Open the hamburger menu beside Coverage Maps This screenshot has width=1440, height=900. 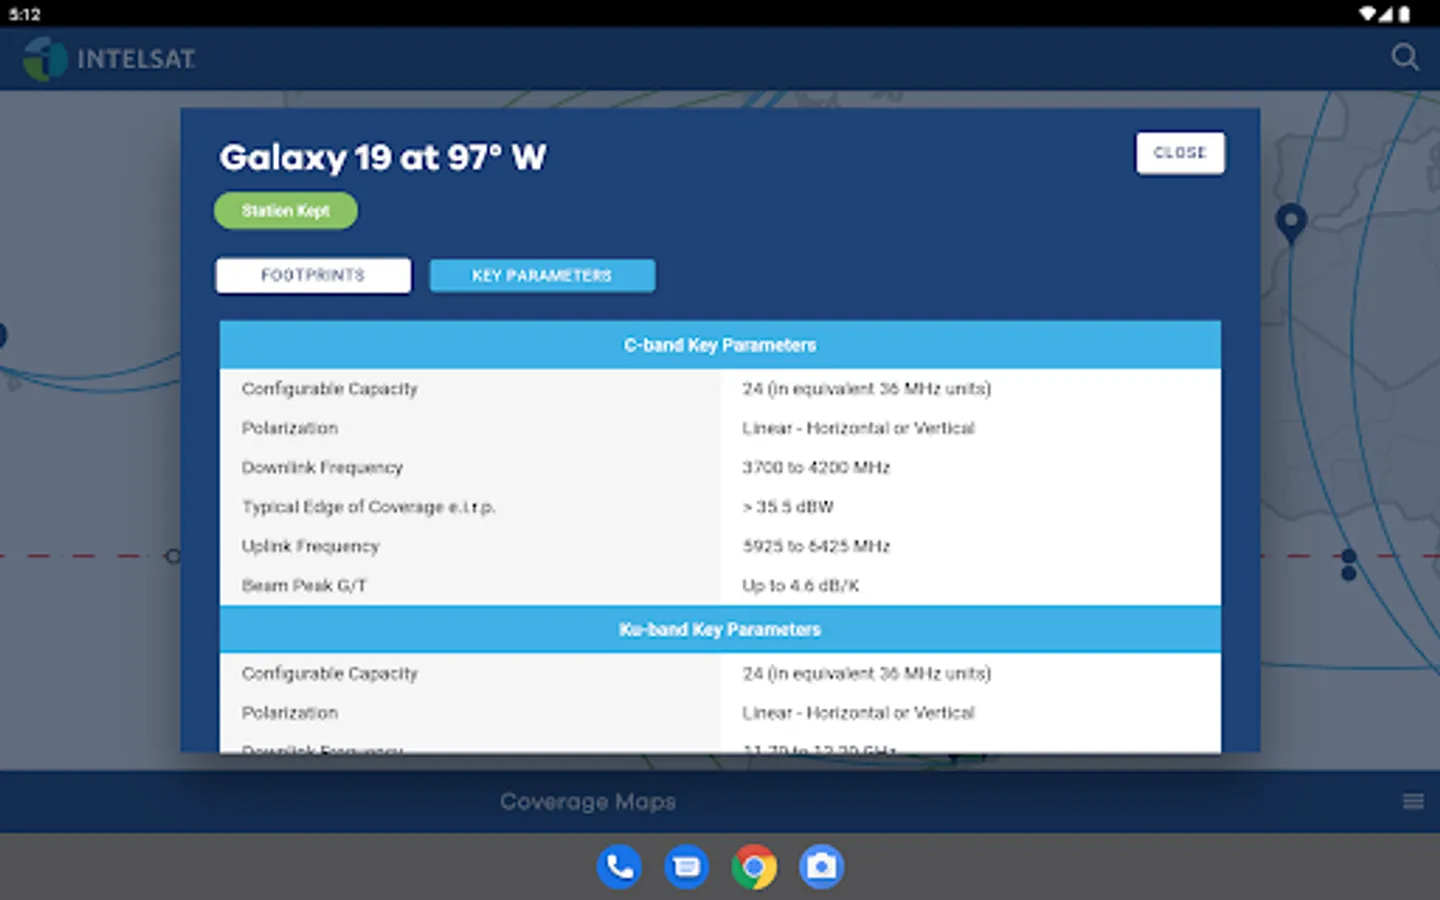[1413, 801]
